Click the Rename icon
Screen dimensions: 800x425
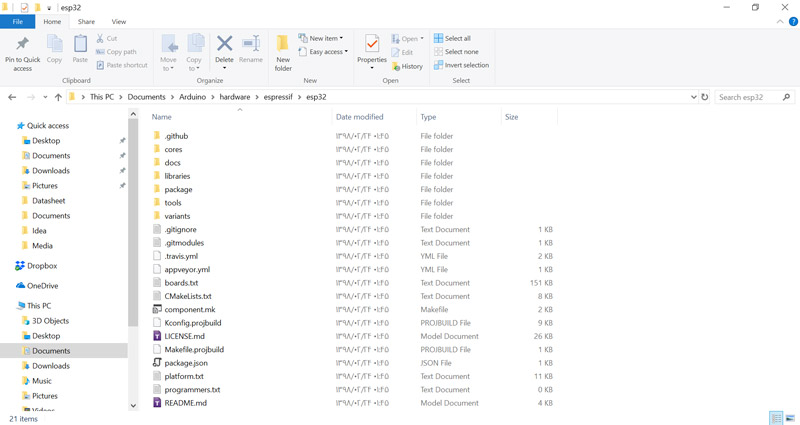pyautogui.click(x=251, y=43)
